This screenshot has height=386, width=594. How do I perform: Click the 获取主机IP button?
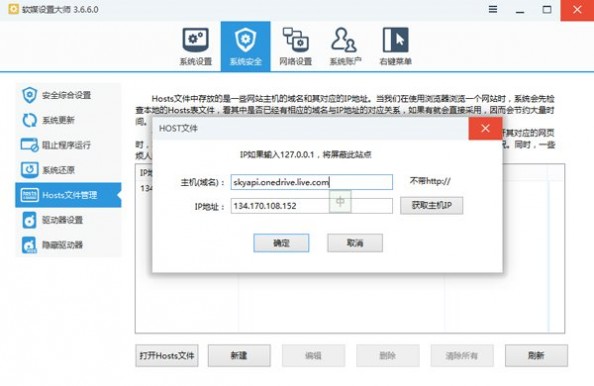coord(431,206)
